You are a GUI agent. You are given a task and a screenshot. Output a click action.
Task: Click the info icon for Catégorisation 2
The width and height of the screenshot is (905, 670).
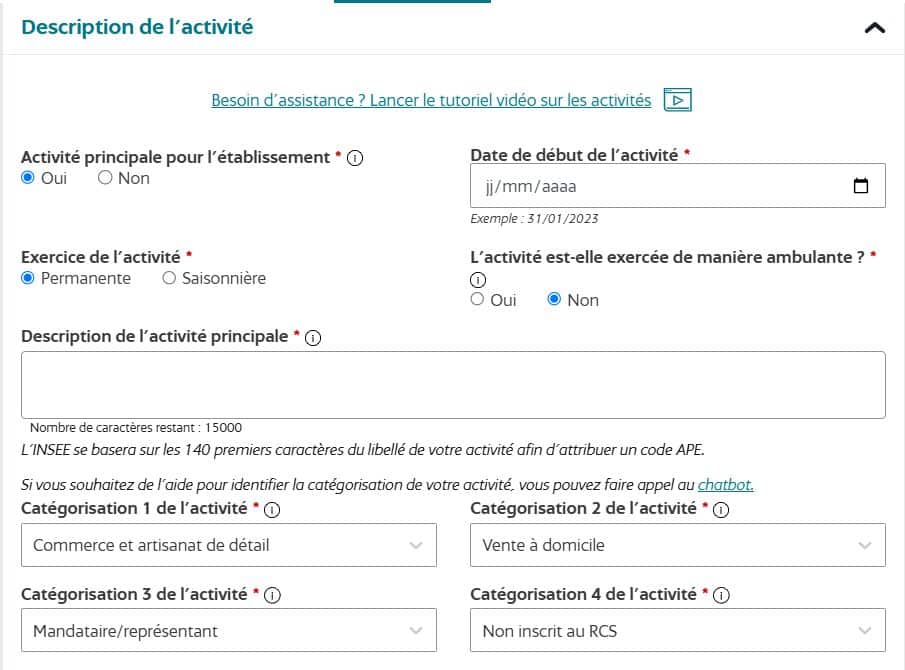[722, 508]
